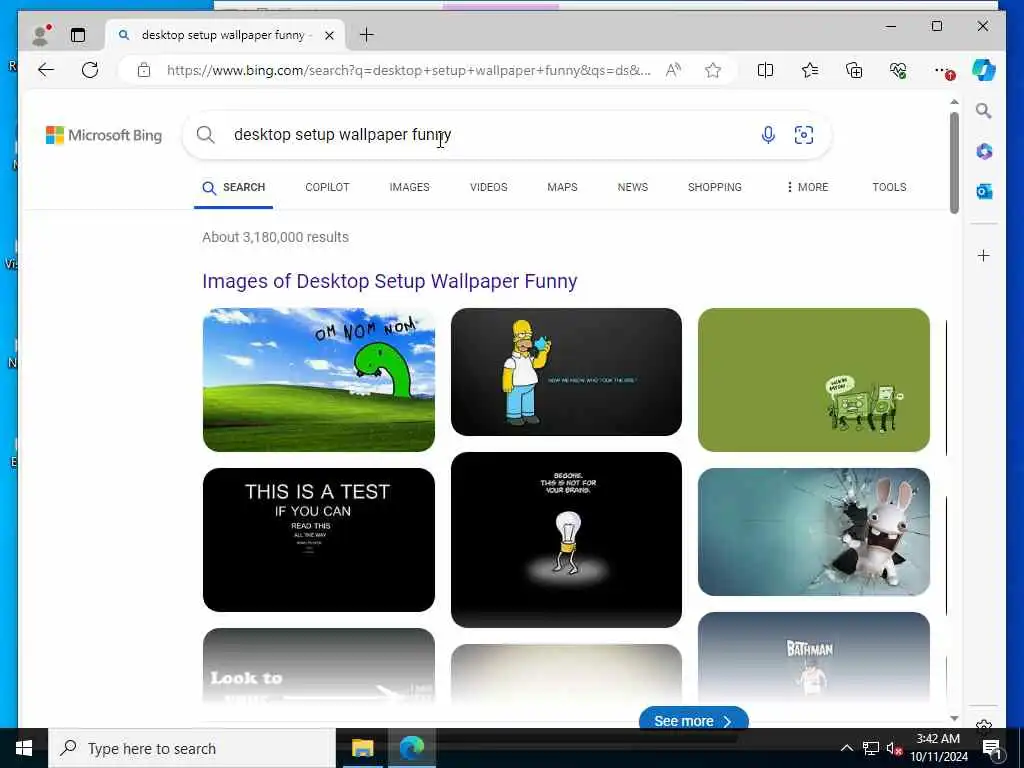Open Copilot sidebar button
Image resolution: width=1024 pixels, height=768 pixels.
(x=984, y=70)
